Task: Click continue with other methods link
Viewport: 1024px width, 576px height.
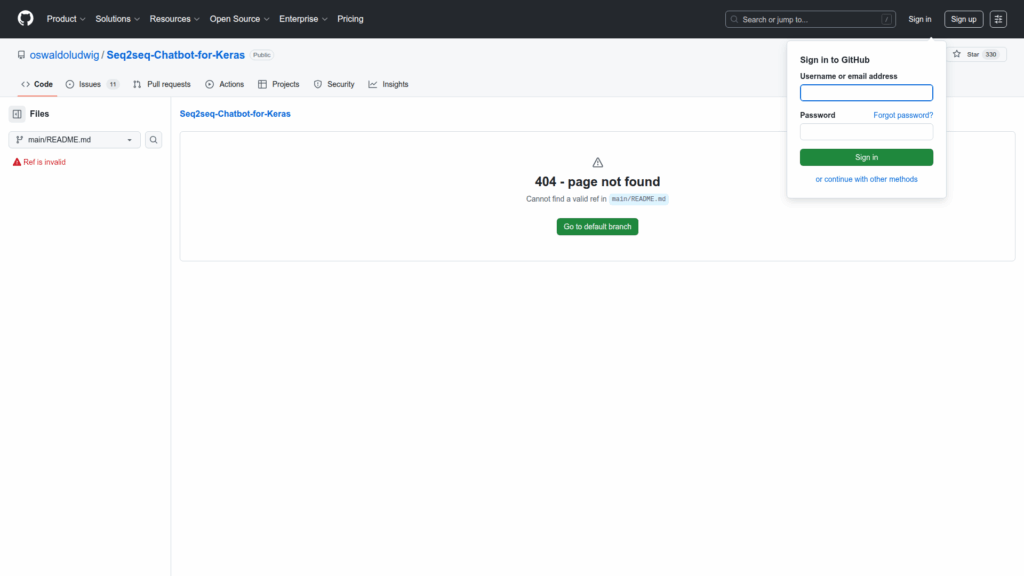Action: [866, 180]
